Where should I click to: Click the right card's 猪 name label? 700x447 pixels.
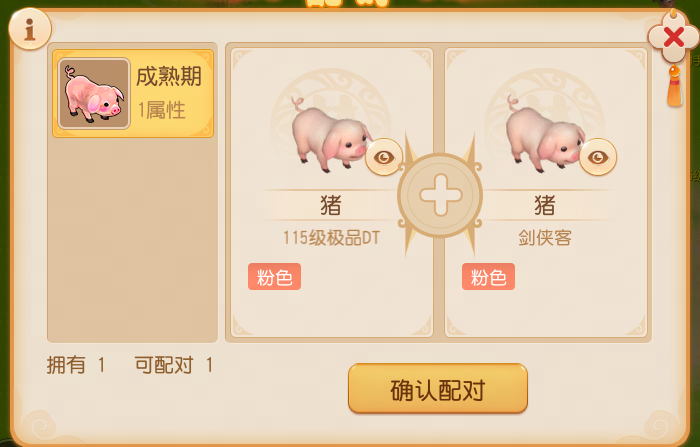pos(545,205)
